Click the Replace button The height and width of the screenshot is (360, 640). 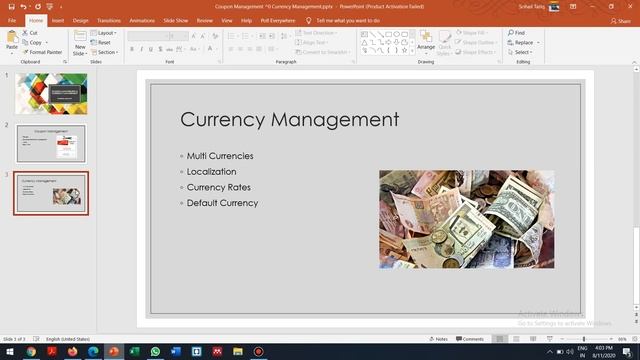(x=520, y=42)
